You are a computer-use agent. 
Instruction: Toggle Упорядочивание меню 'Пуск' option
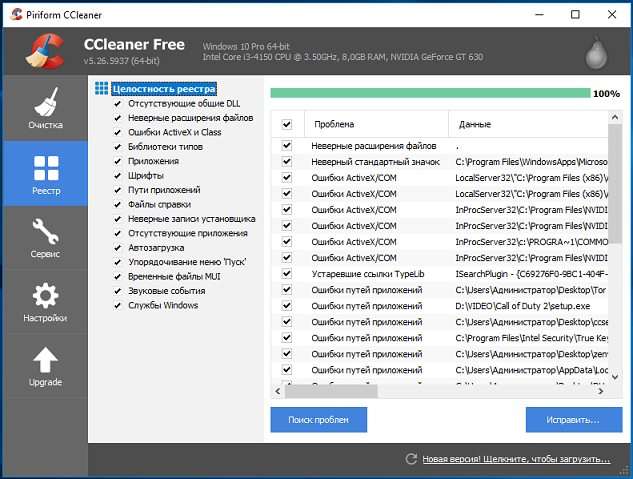click(117, 262)
